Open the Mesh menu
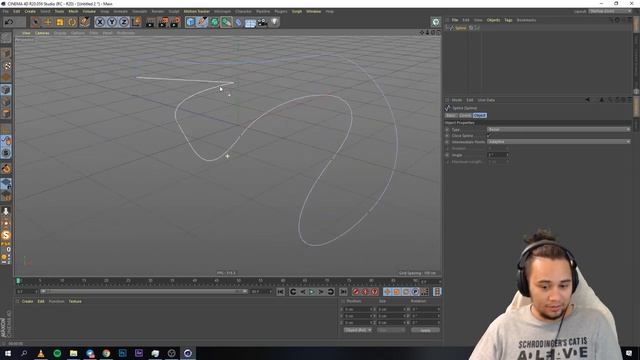 pos(73,11)
